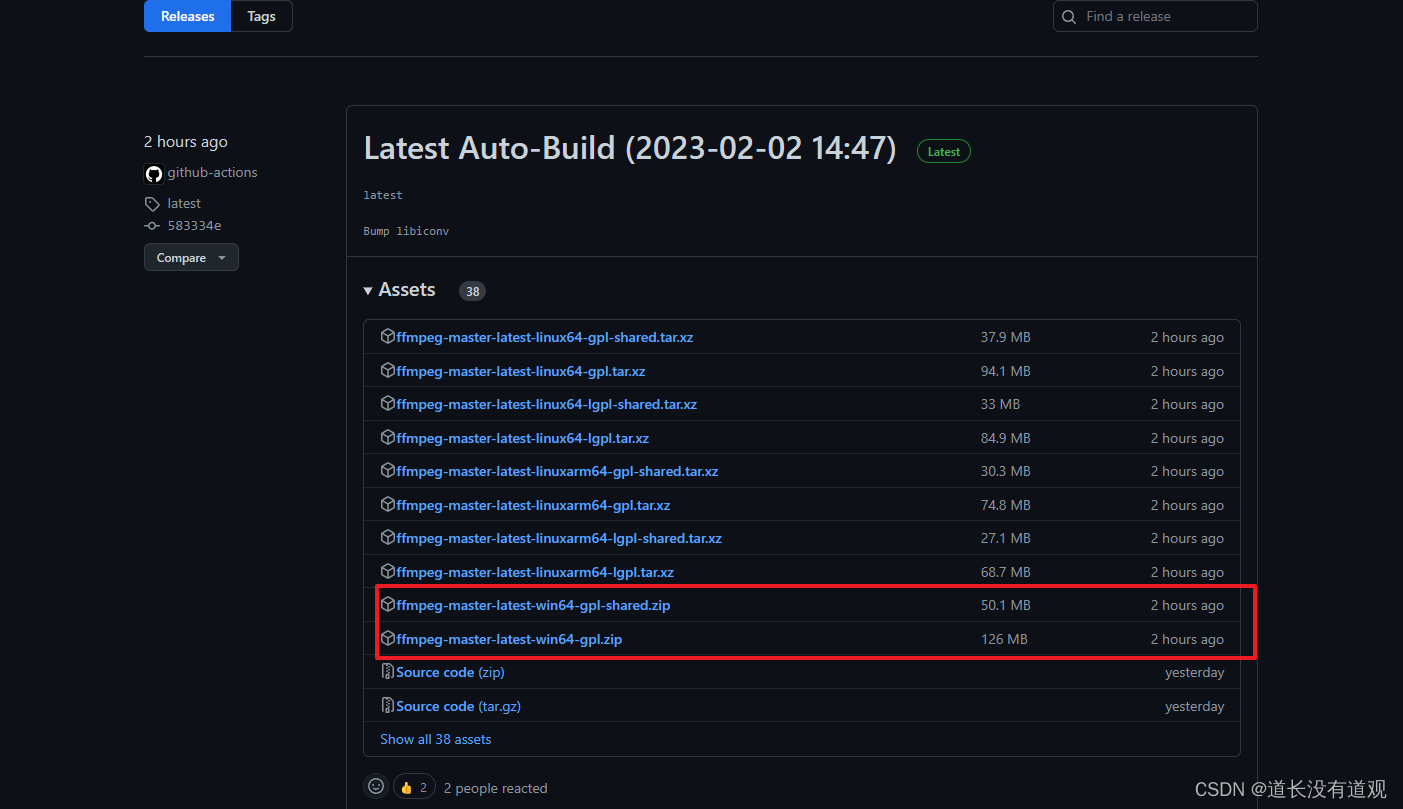Viewport: 1403px width, 809px height.
Task: Download Source code (zip)
Action: 450,672
